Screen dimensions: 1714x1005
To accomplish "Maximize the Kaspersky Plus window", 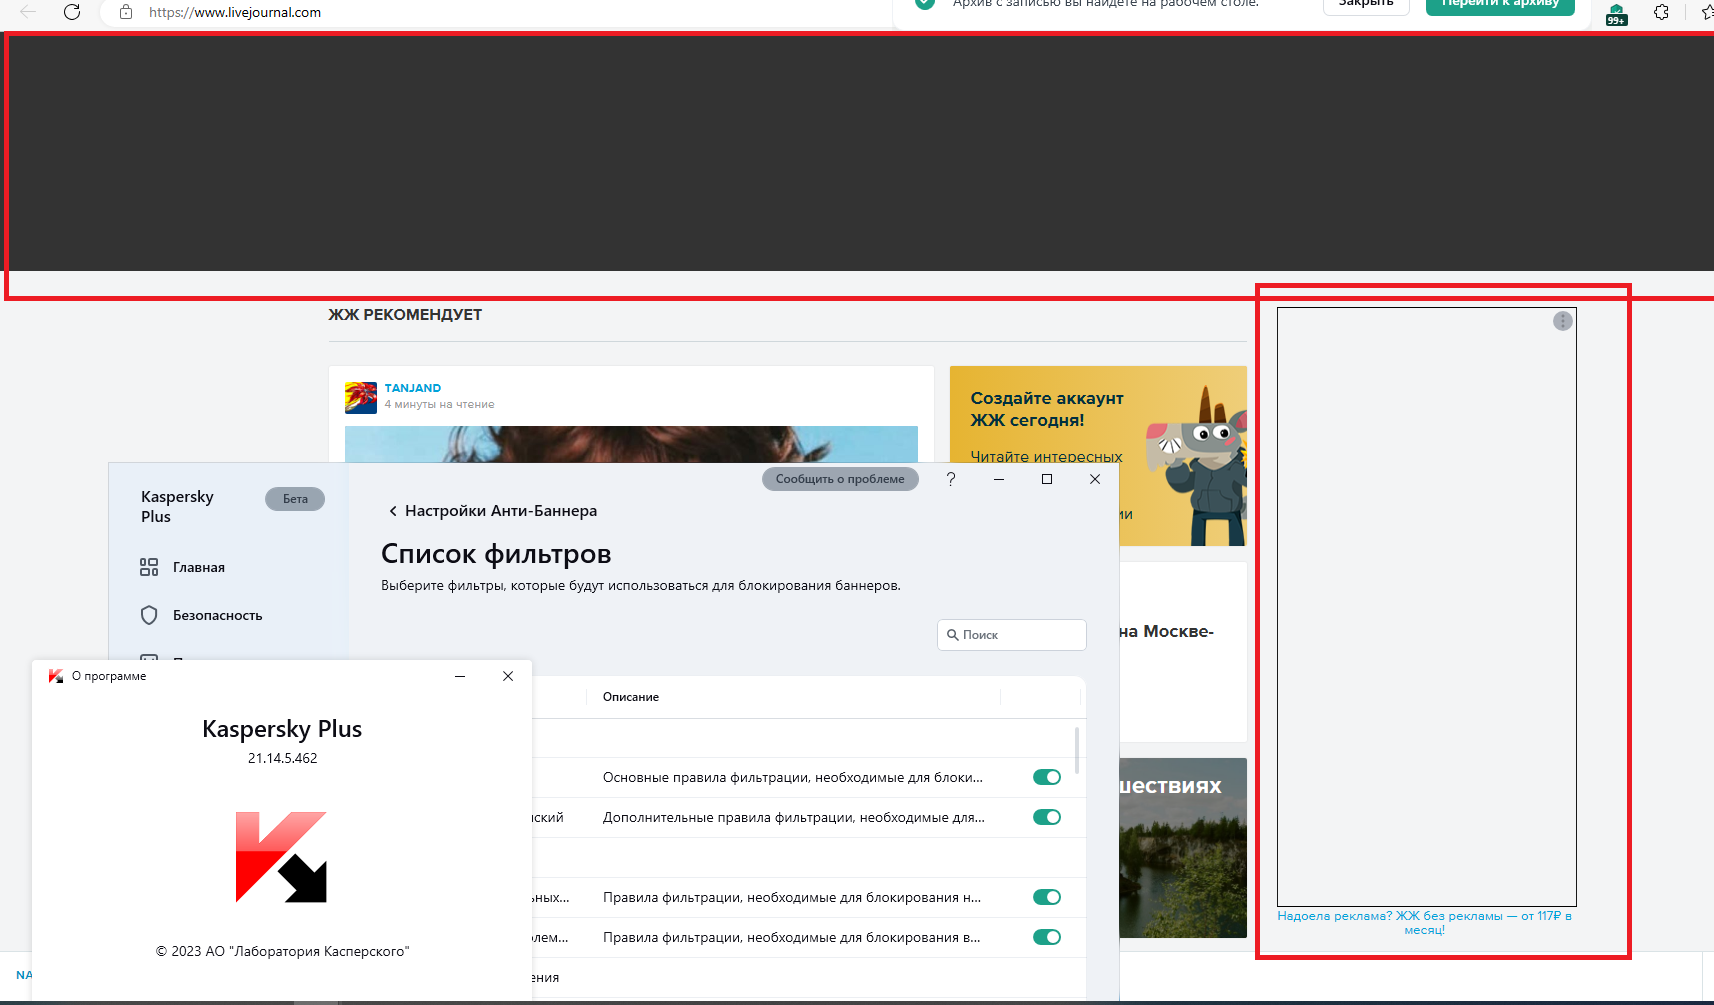I will click(1047, 479).
